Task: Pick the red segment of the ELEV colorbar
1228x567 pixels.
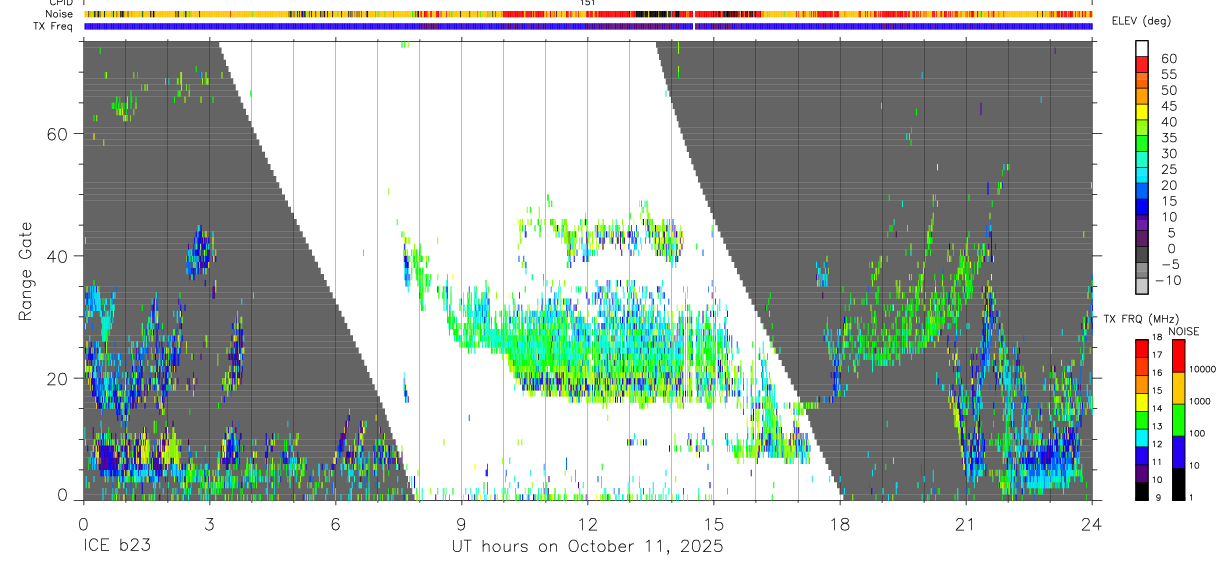Action: [1142, 64]
